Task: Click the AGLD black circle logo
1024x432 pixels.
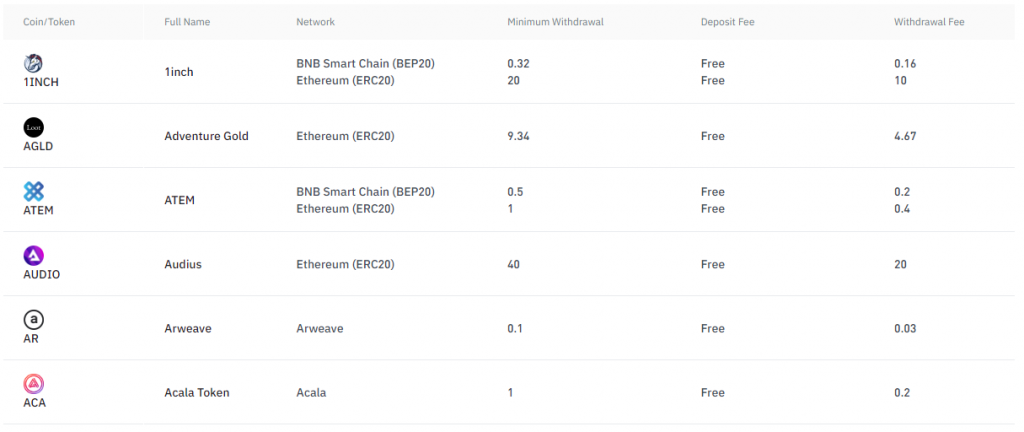Action: click(x=33, y=127)
